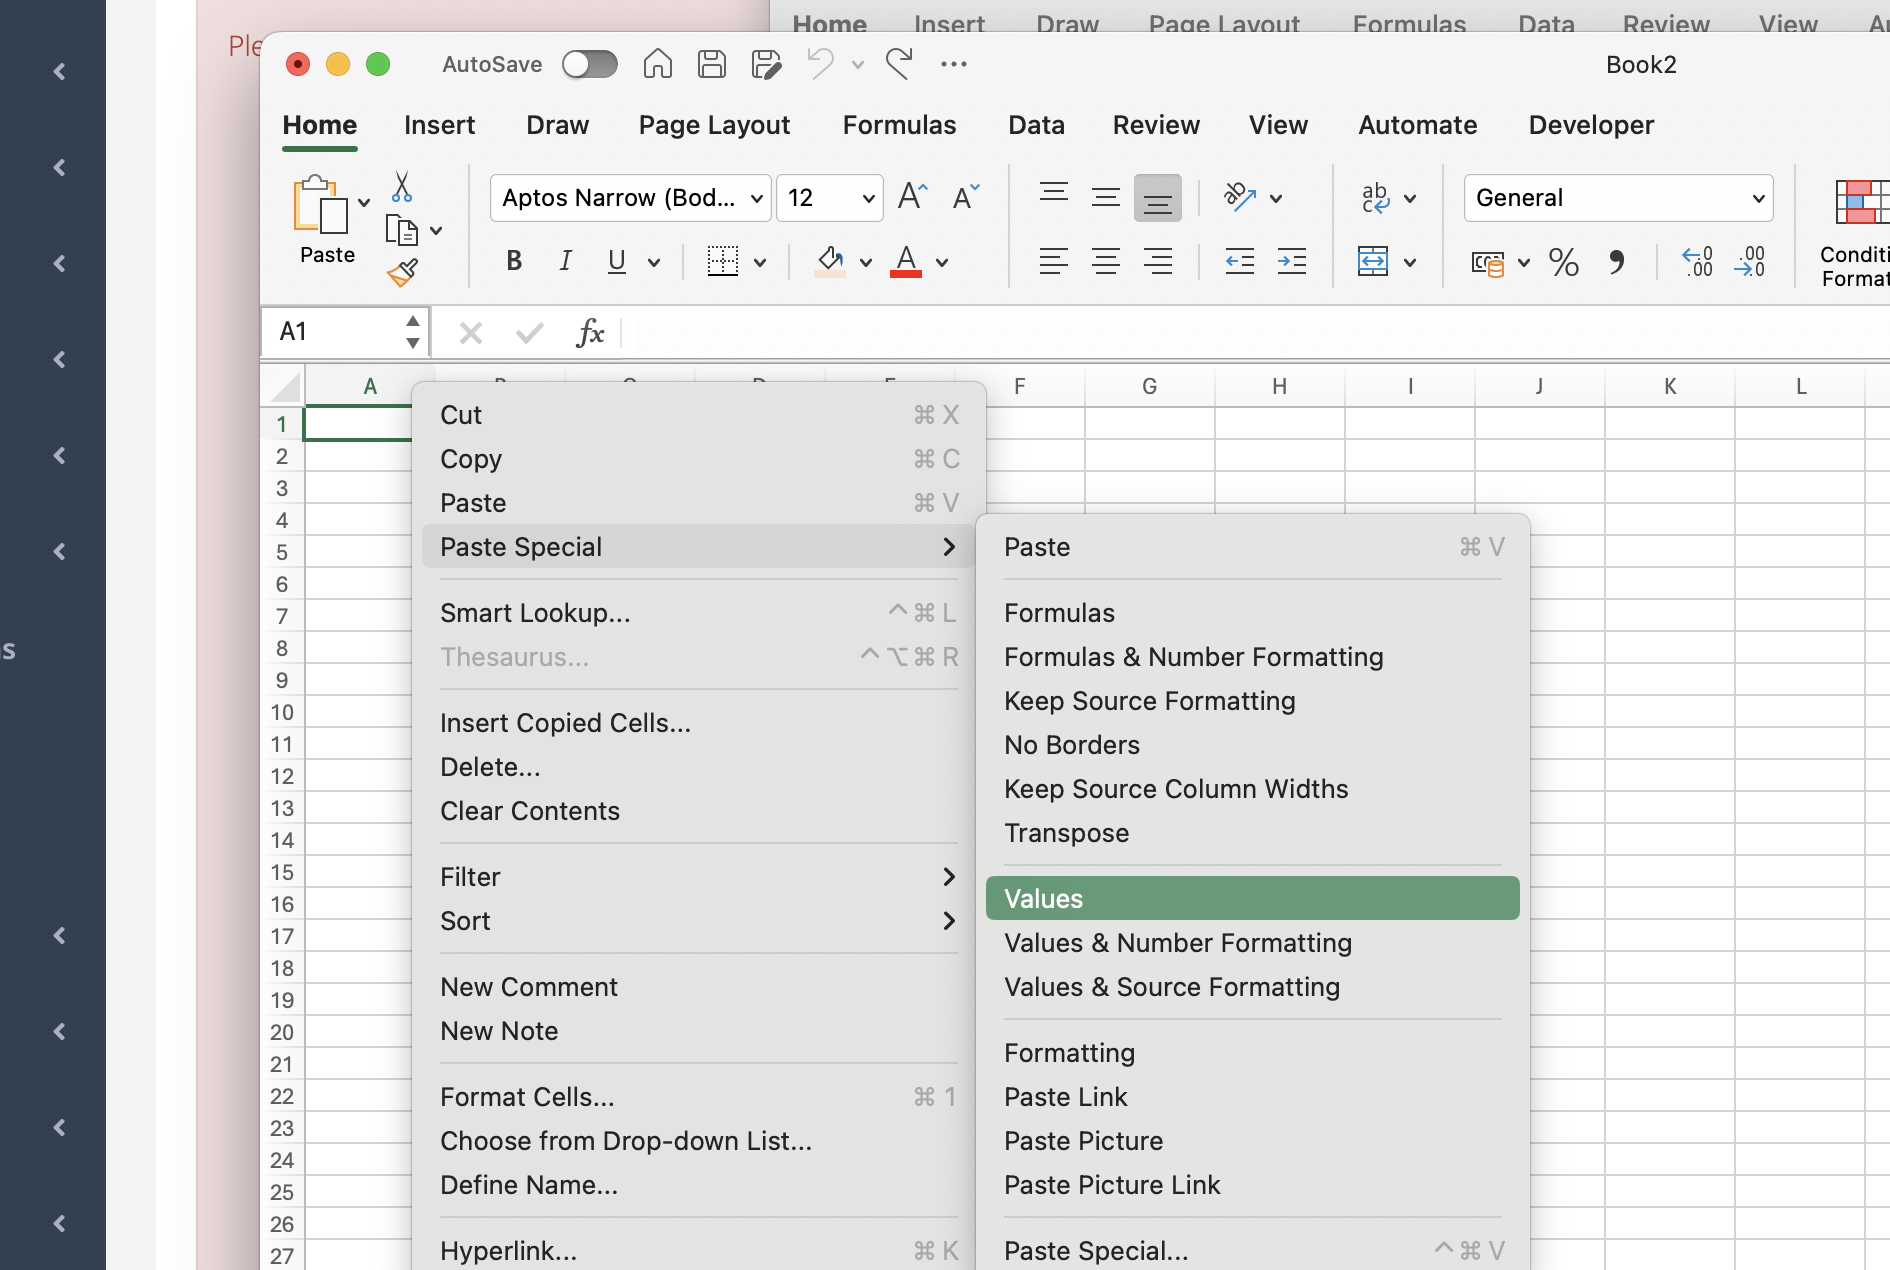Select Keep Source Formatting option

tap(1252, 700)
